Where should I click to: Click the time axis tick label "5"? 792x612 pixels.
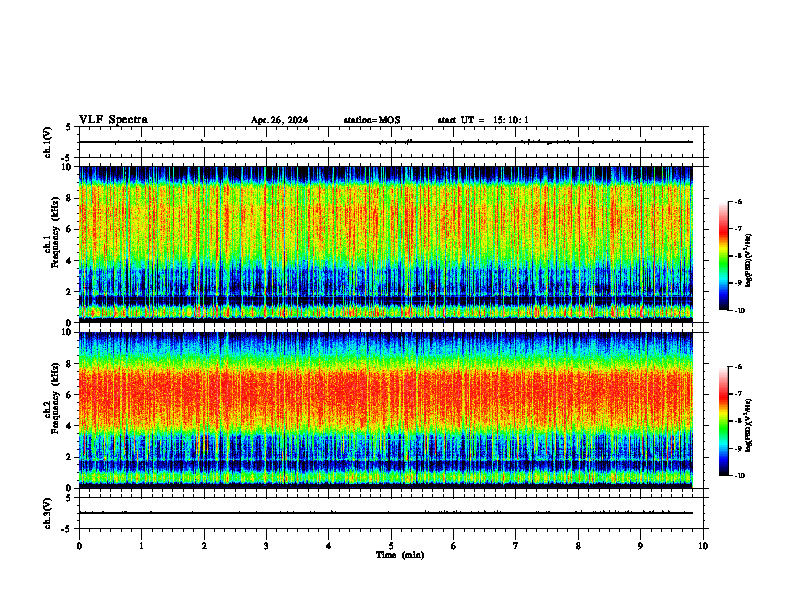coord(391,546)
